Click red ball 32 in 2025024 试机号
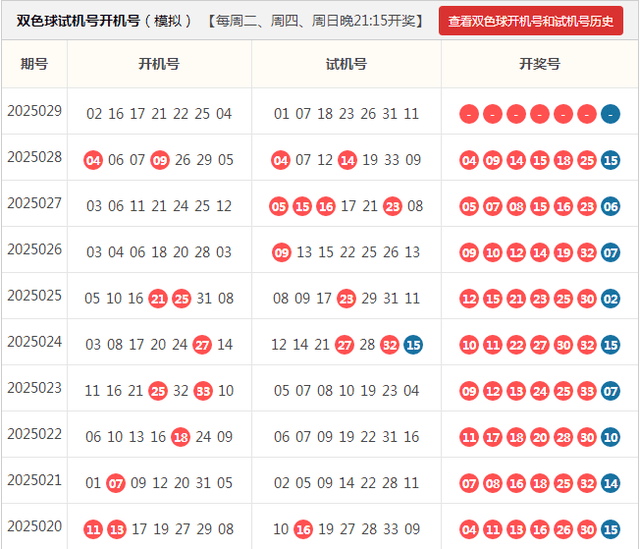This screenshot has width=640, height=549. 390,345
